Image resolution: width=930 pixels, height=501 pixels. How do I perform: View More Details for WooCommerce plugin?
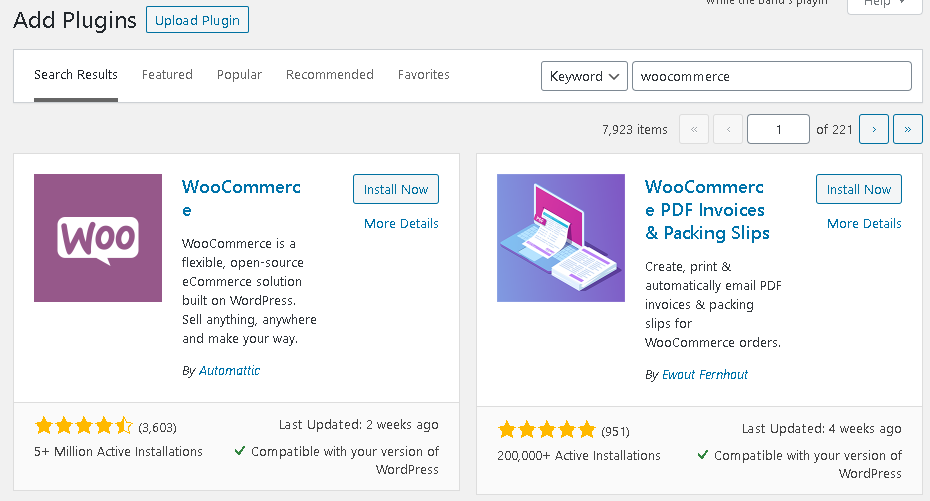401,224
